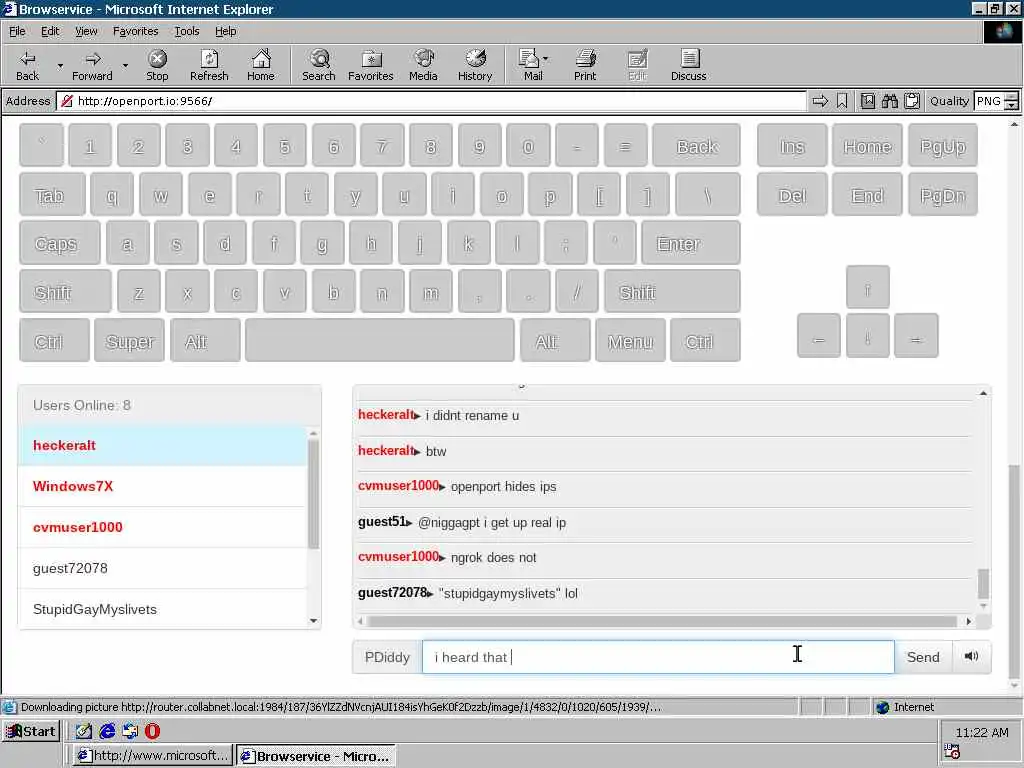Viewport: 1024px width, 768px height.
Task: Click the binoculars find icon
Action: tap(890, 101)
